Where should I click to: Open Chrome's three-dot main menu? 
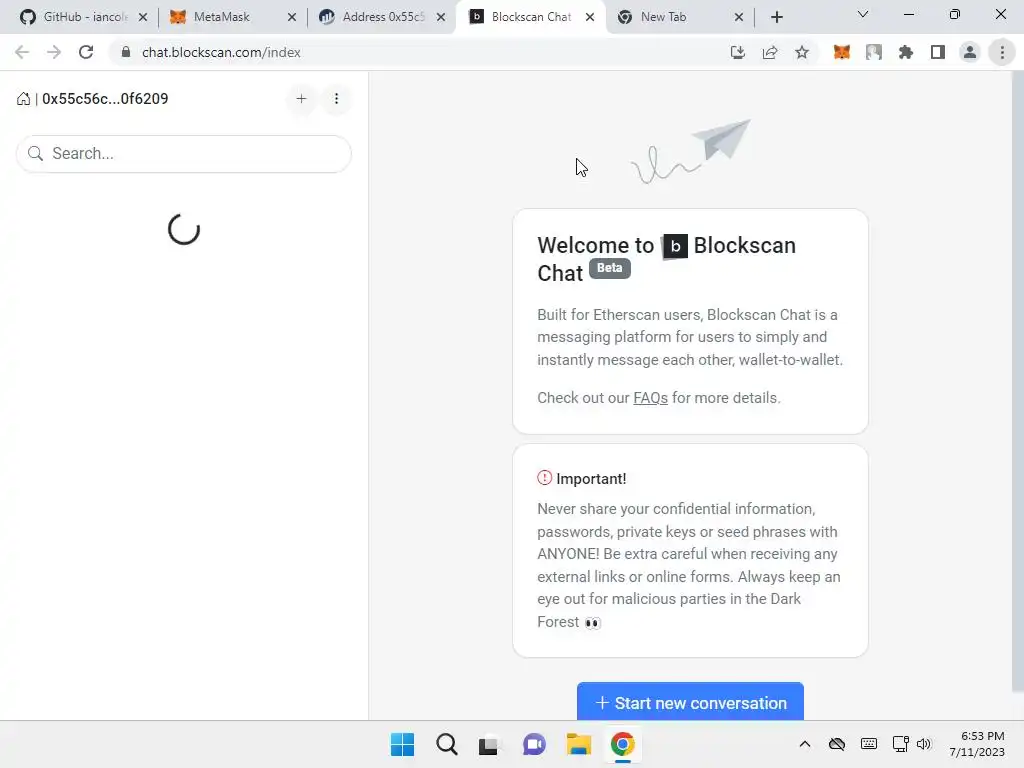coord(1002,52)
